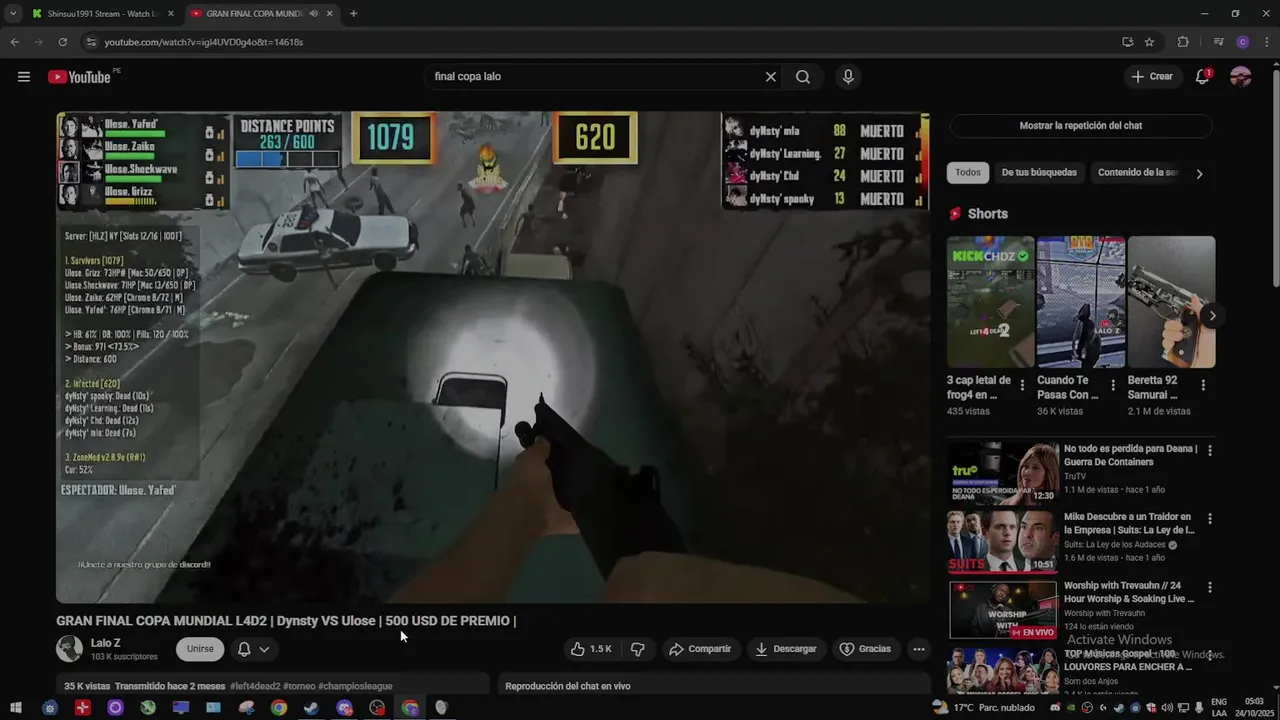Like the video (1.5 K)
Image resolution: width=1280 pixels, height=720 pixels.
[591, 649]
